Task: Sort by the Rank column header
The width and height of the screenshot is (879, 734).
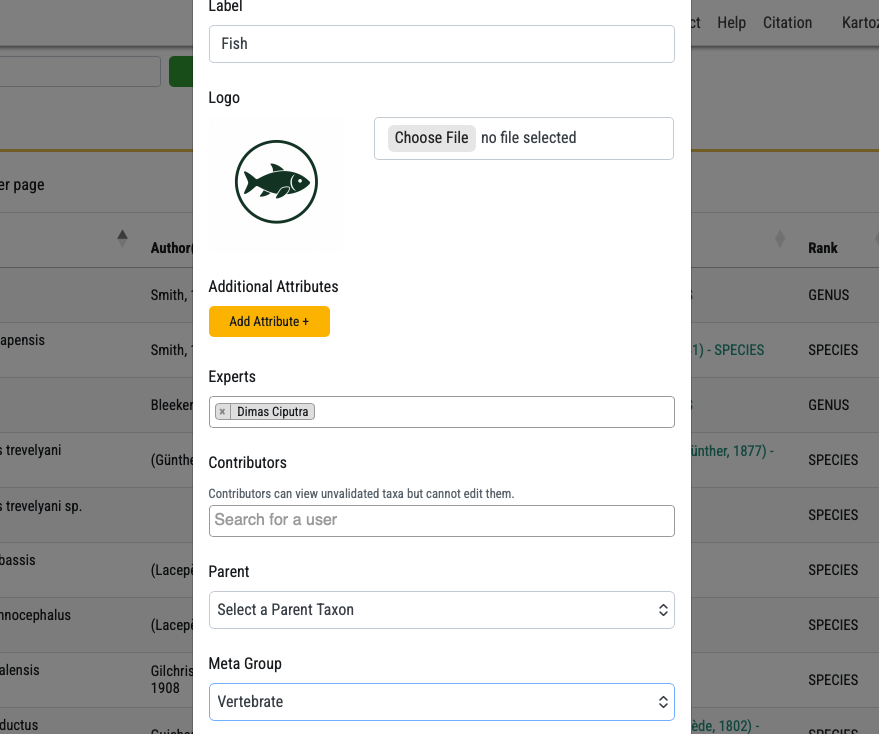Action: 822,248
